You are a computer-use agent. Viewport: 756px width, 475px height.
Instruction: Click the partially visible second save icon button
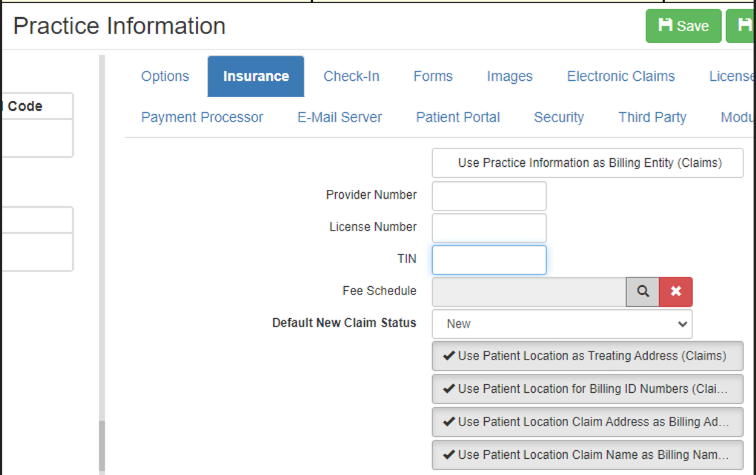pos(741,26)
